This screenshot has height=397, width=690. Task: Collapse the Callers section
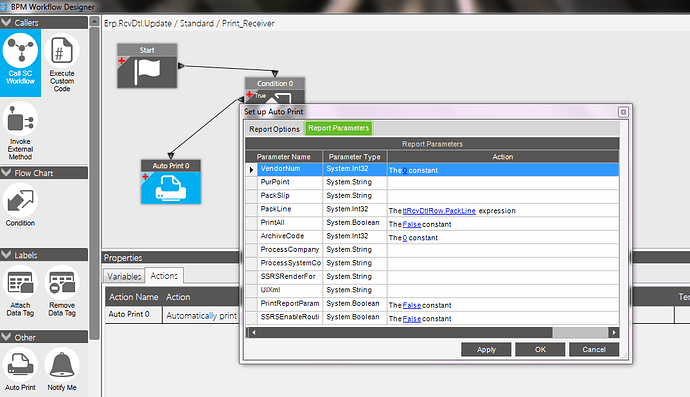click(x=6, y=22)
